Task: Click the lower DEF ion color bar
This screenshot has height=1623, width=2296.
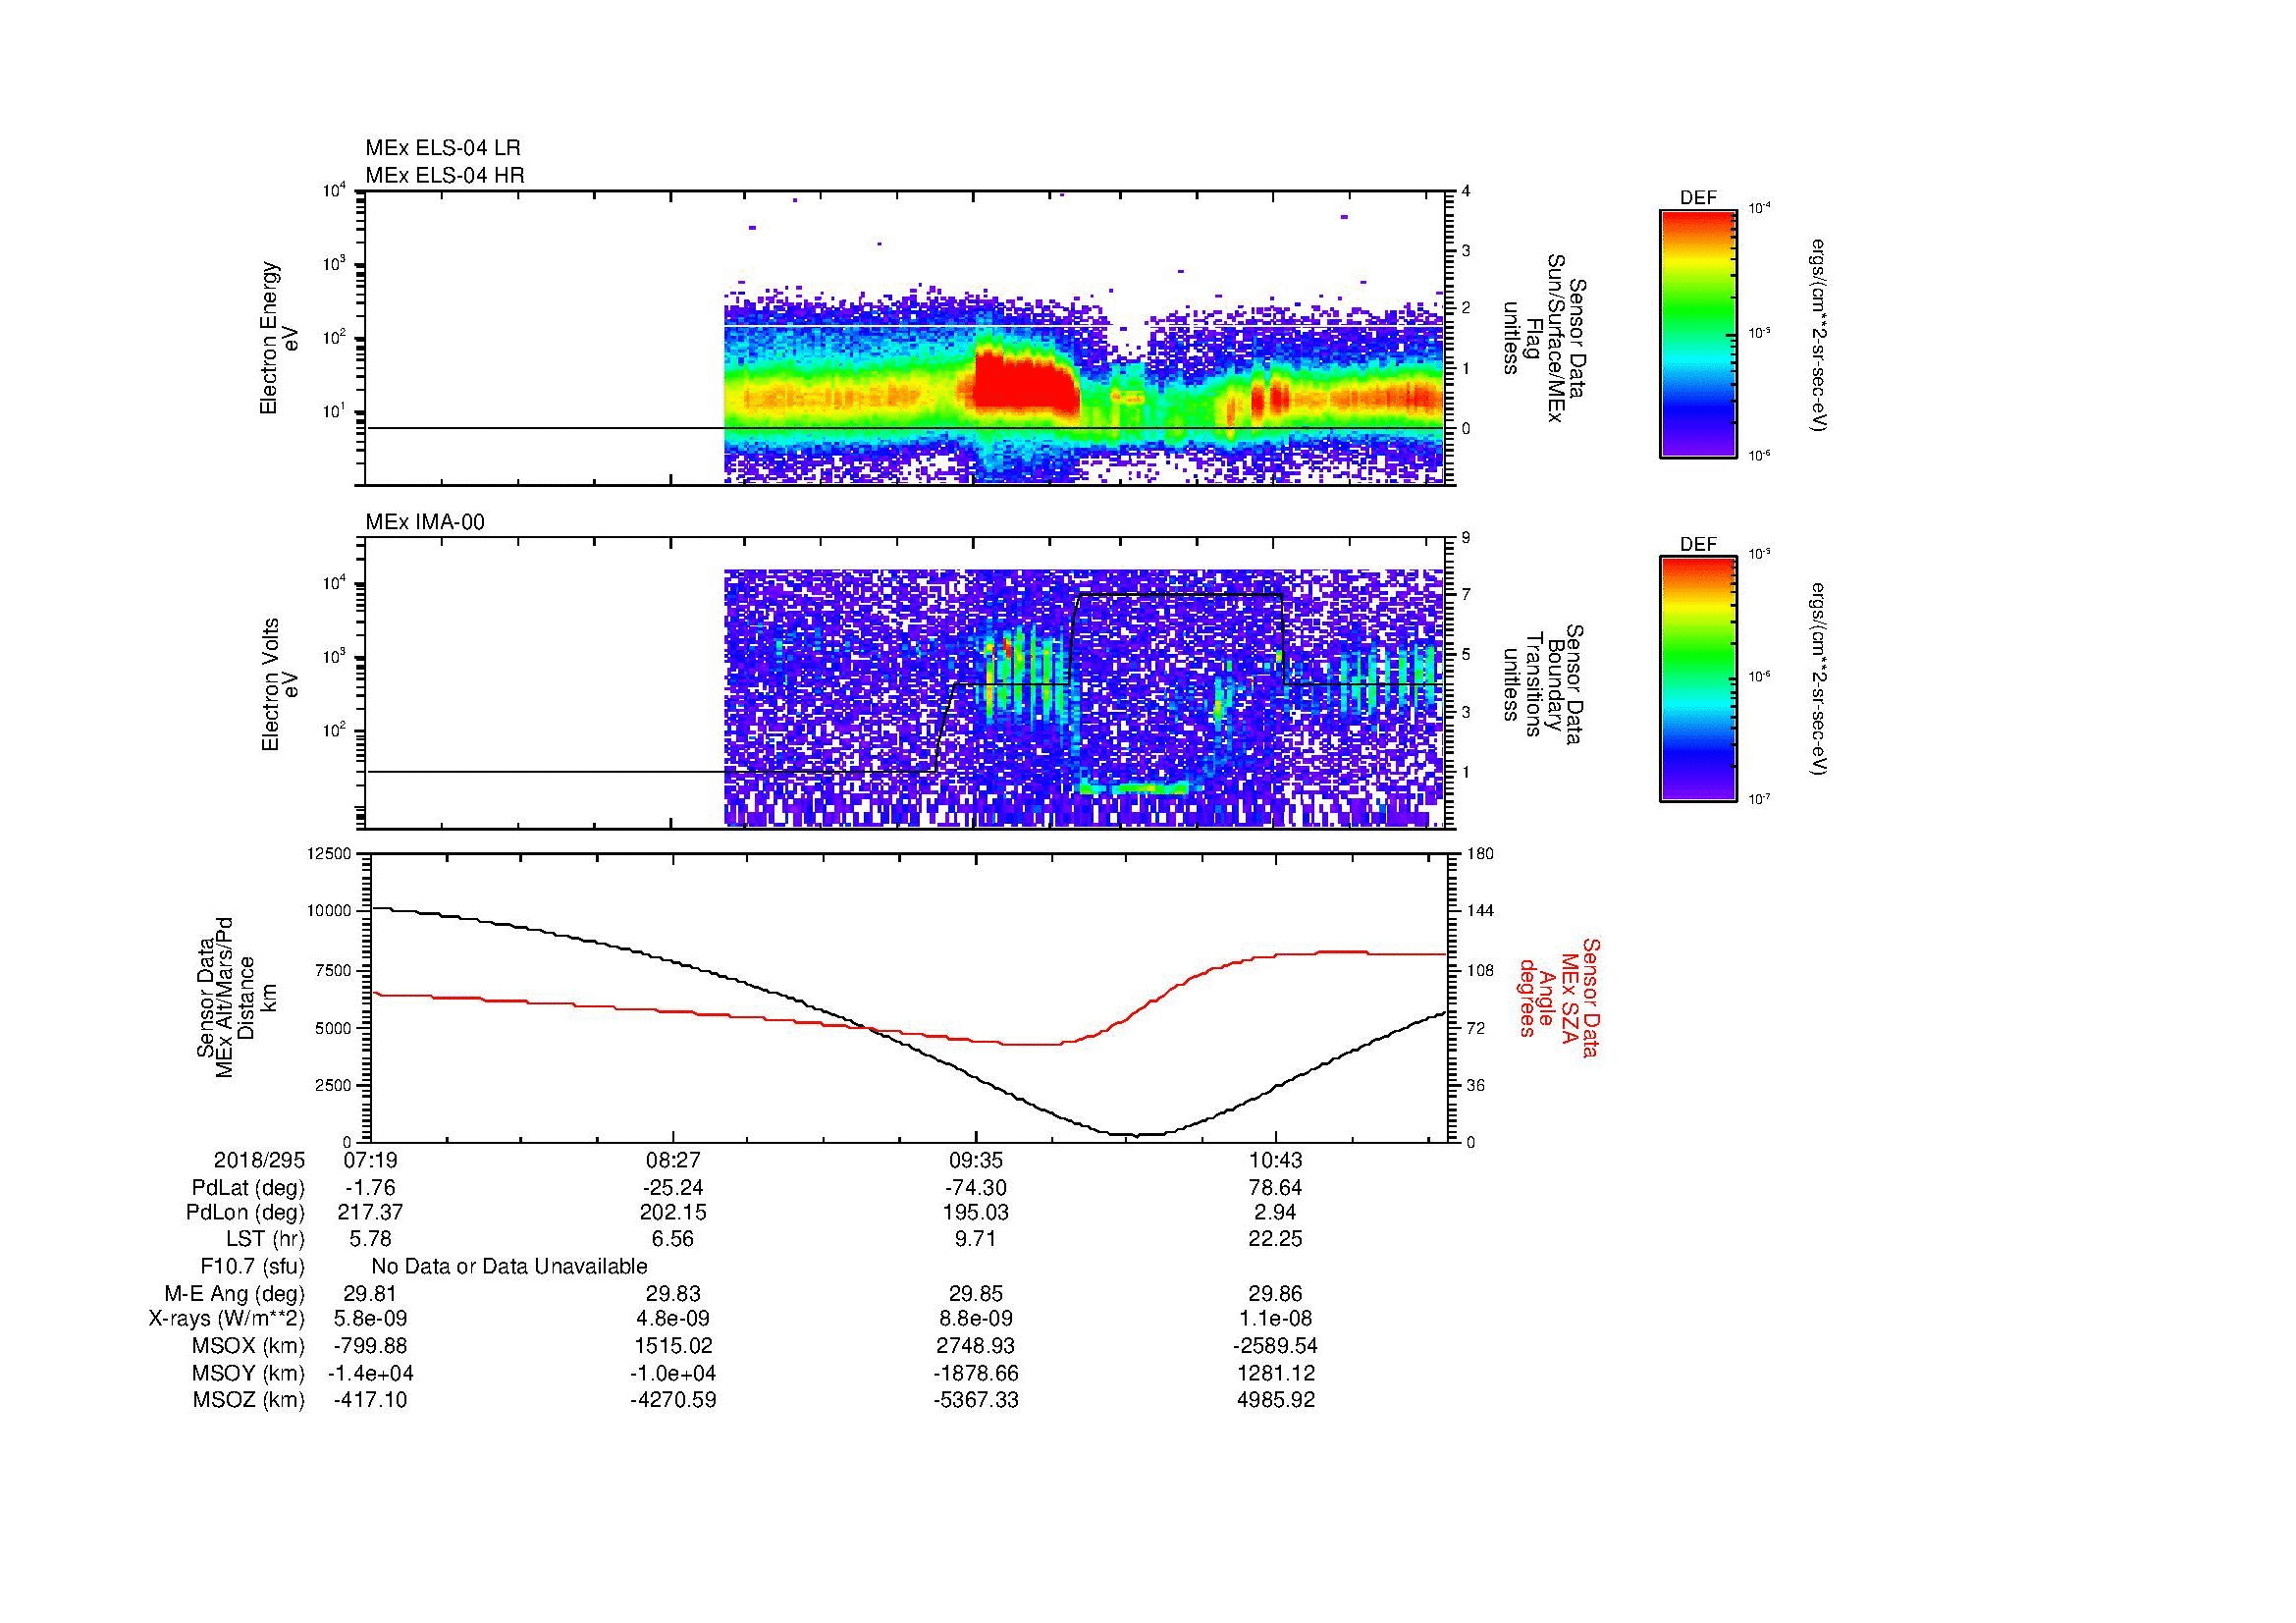Action: click(x=1698, y=679)
